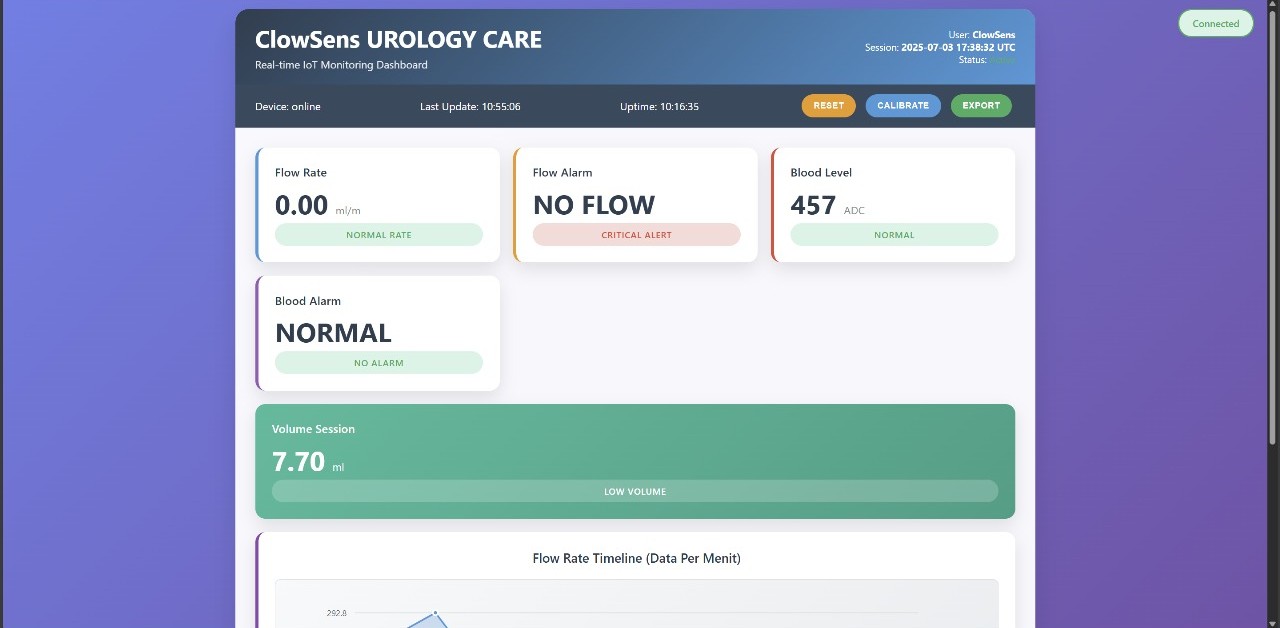
Task: Click the Blood Level NORMAL status pill
Action: [x=893, y=235]
